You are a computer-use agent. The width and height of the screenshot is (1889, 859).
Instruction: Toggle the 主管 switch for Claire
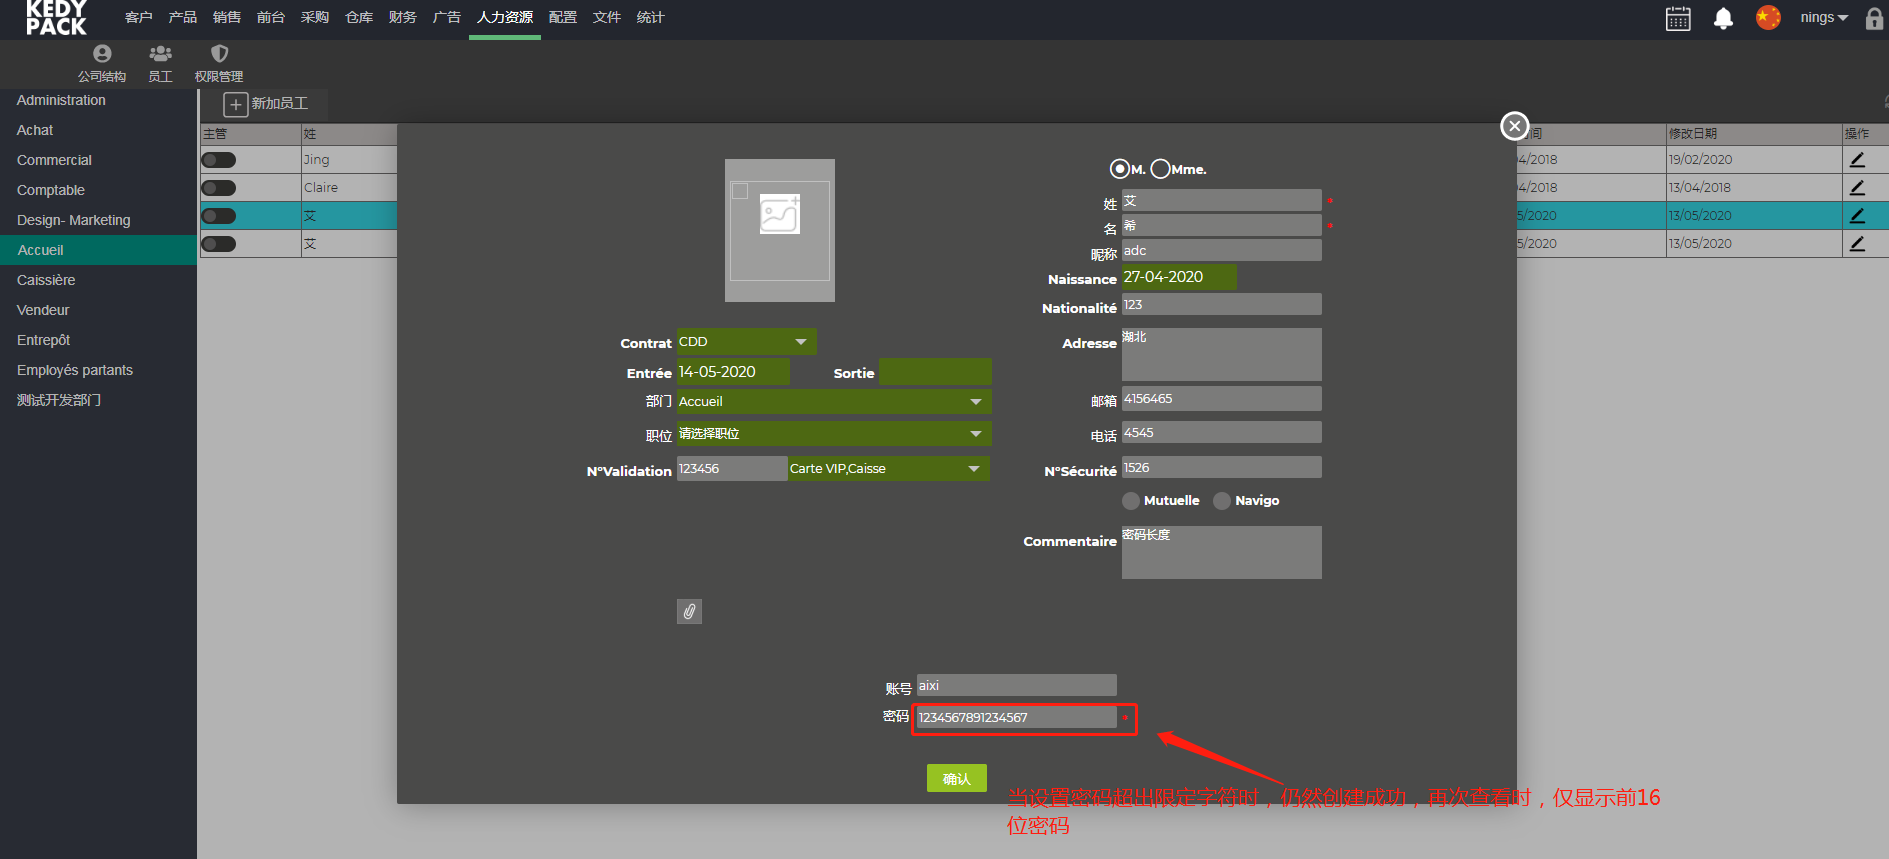click(218, 188)
